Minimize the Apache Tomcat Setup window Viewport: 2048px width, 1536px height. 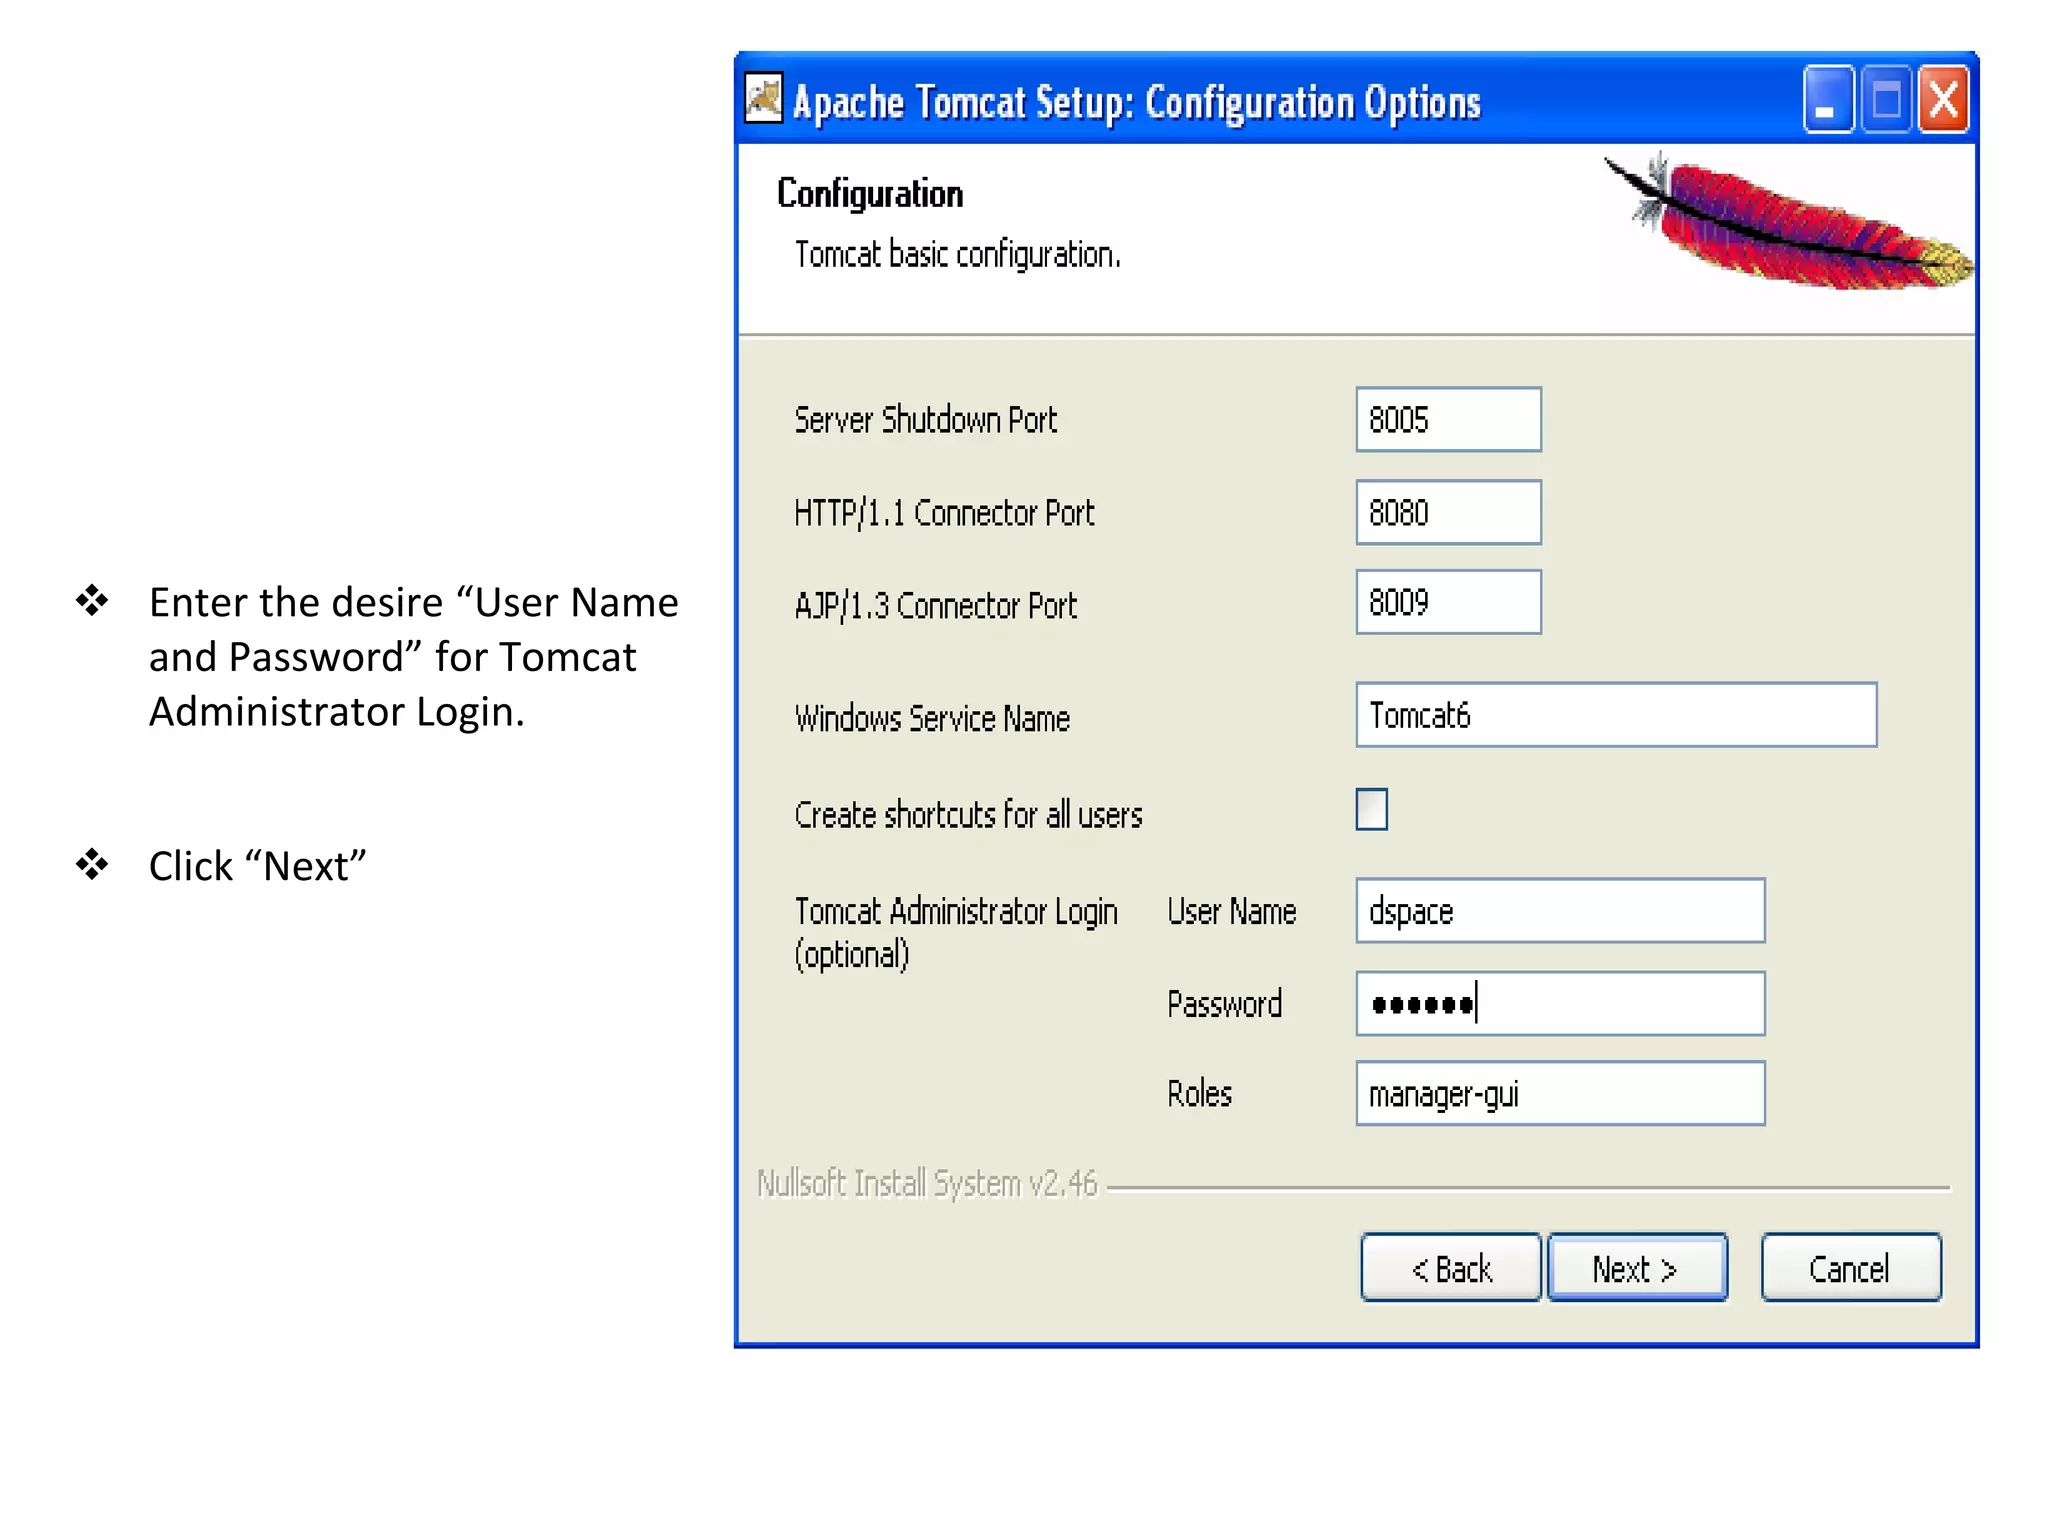pos(1827,99)
